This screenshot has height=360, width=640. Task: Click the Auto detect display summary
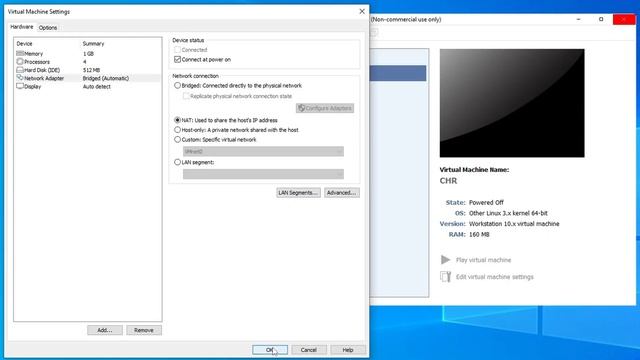(97, 87)
